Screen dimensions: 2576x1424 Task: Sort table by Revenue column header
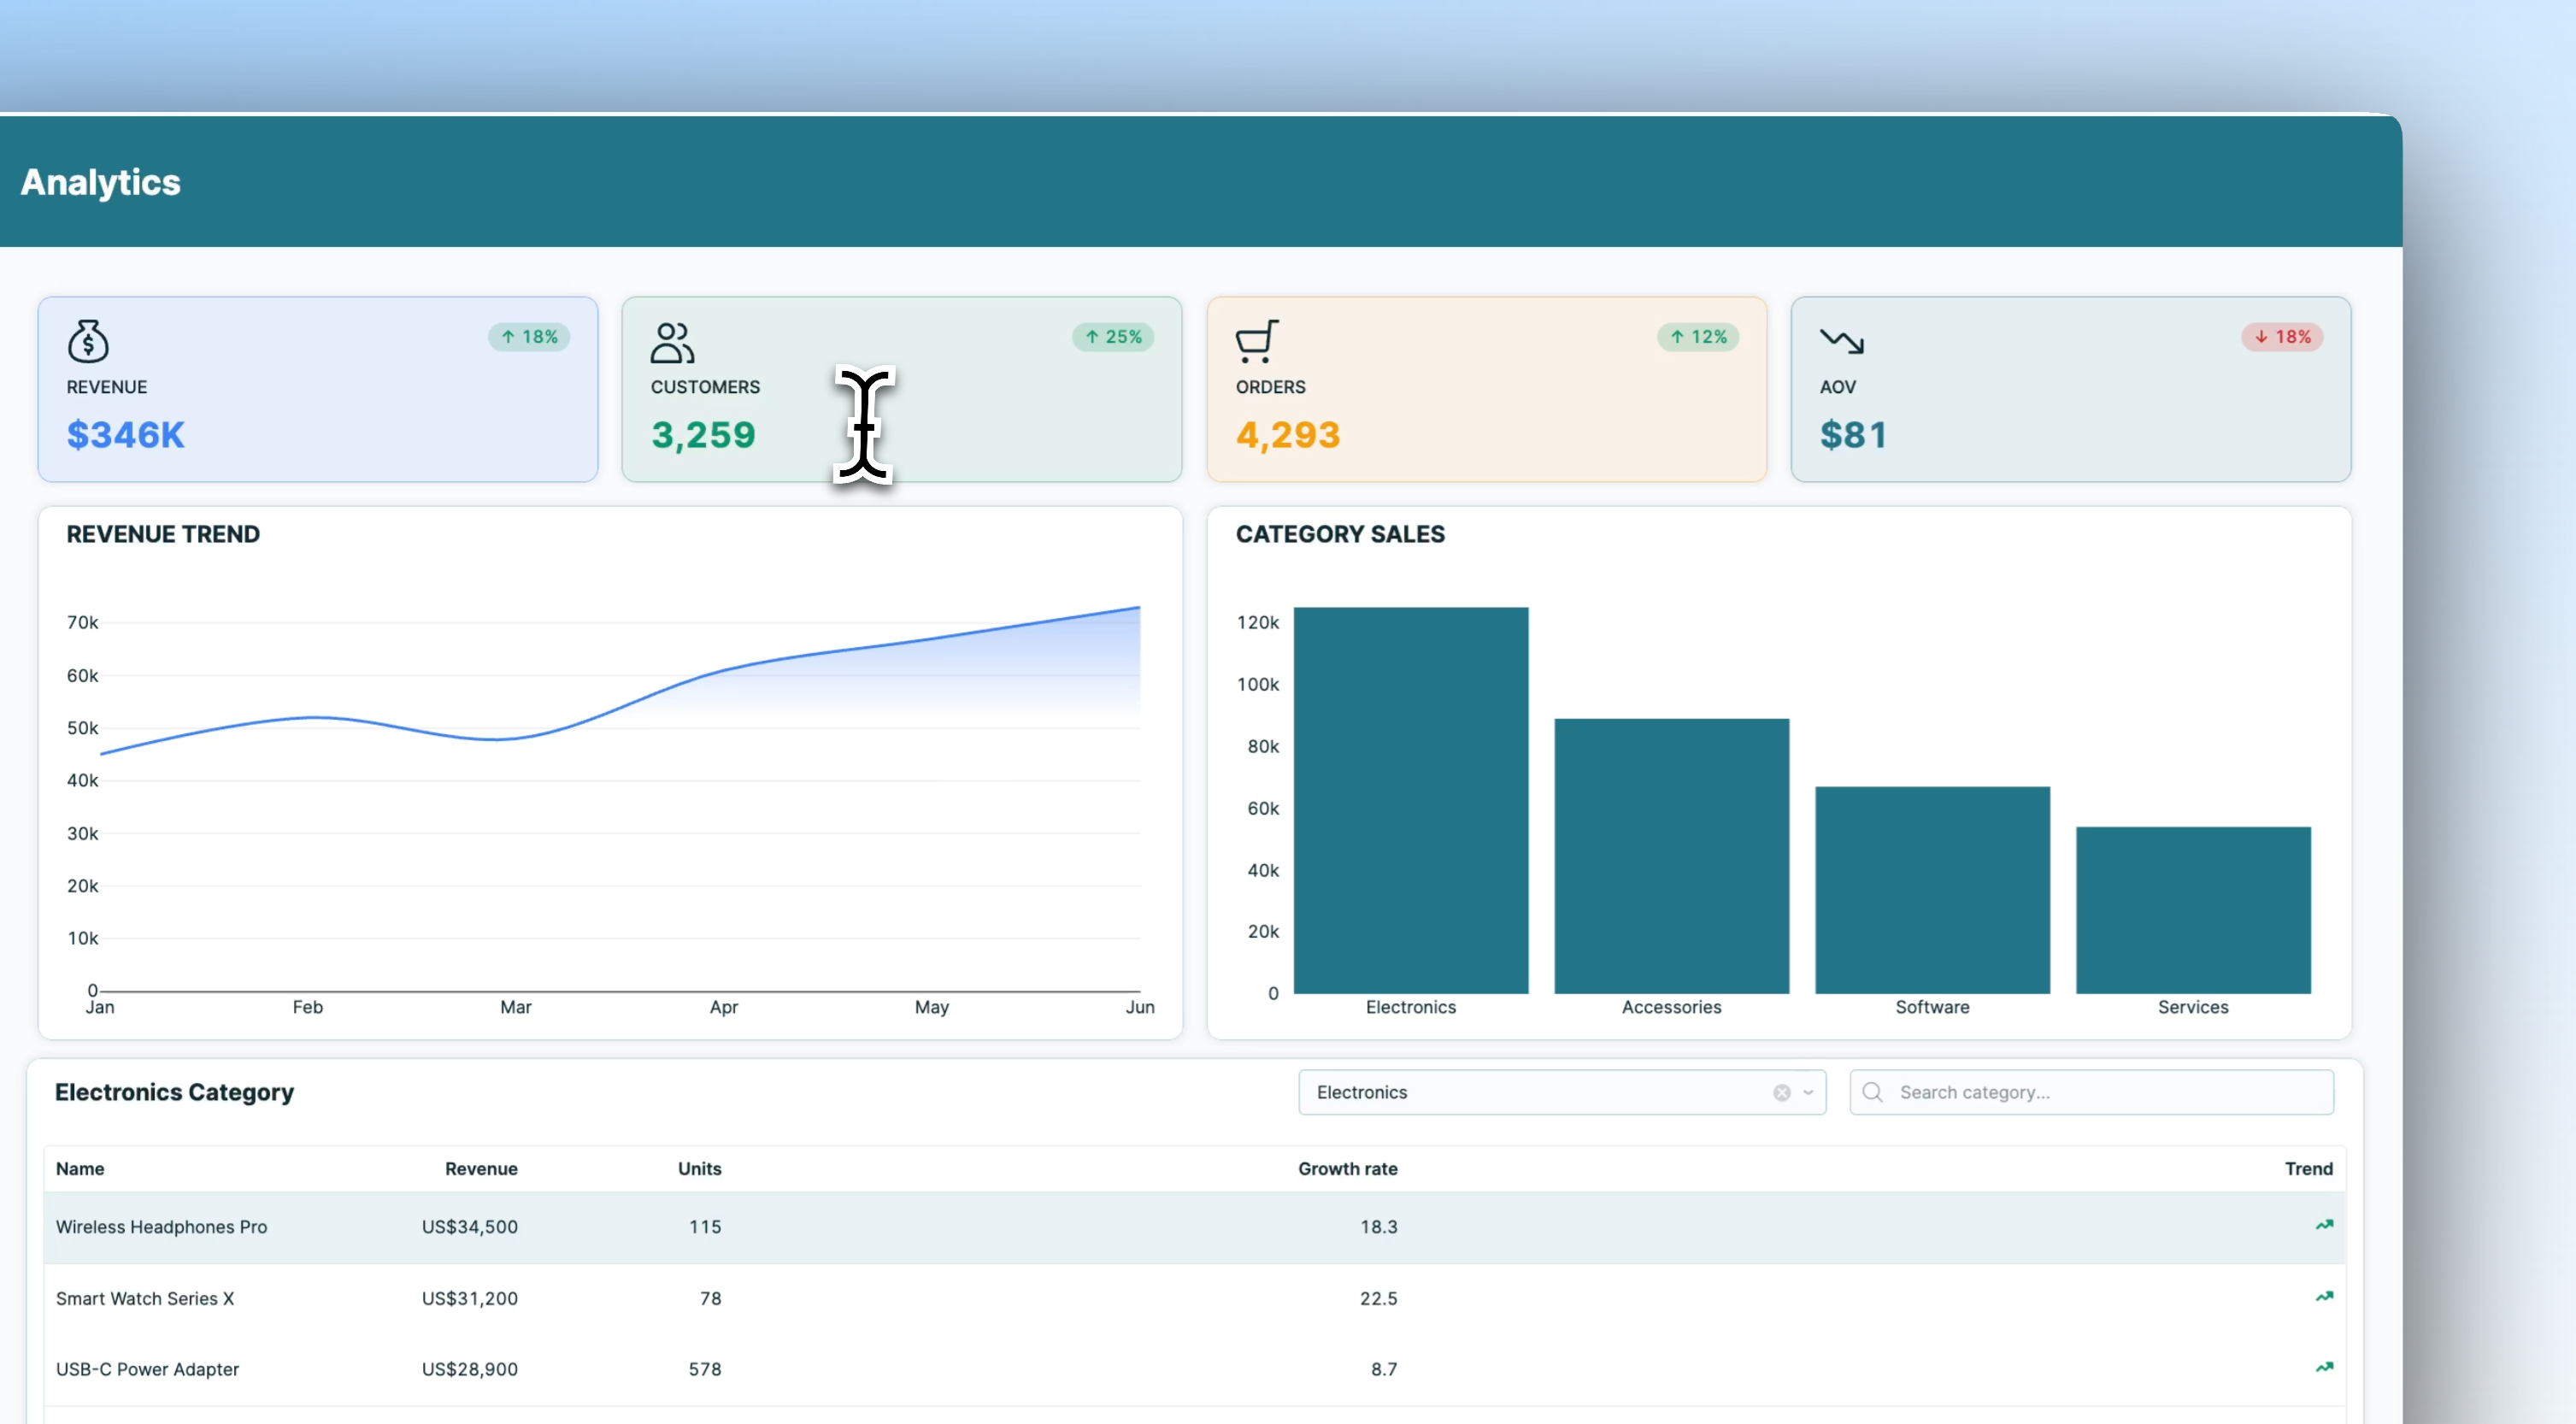481,1169
